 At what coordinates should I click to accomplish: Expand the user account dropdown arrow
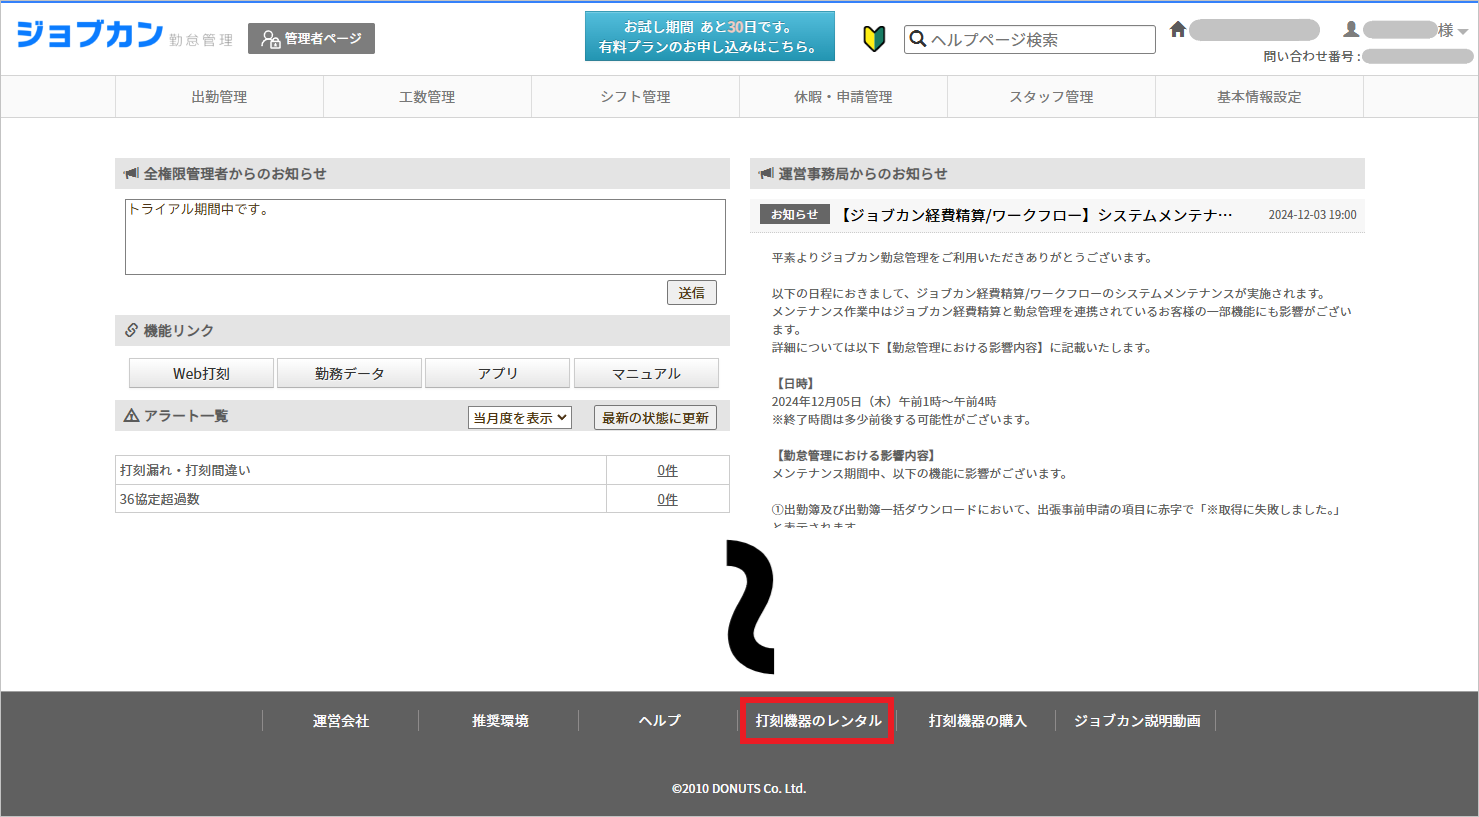point(1463,32)
